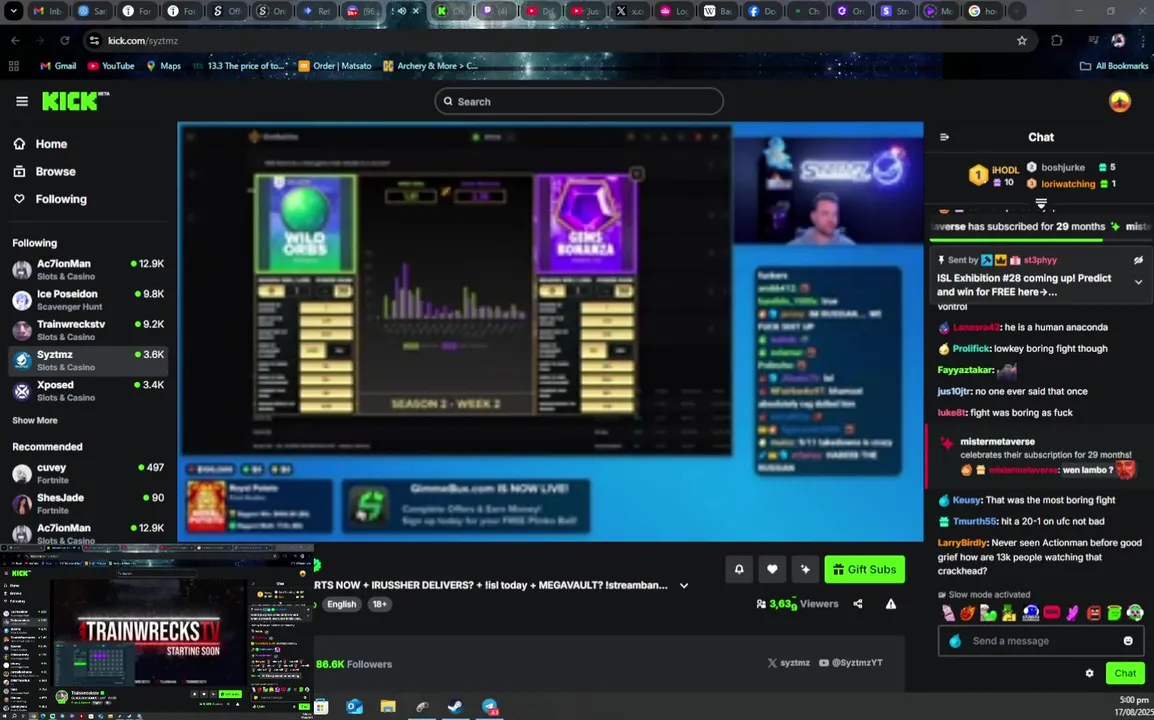Click the KICK logo
1154x720 pixels.
74,101
